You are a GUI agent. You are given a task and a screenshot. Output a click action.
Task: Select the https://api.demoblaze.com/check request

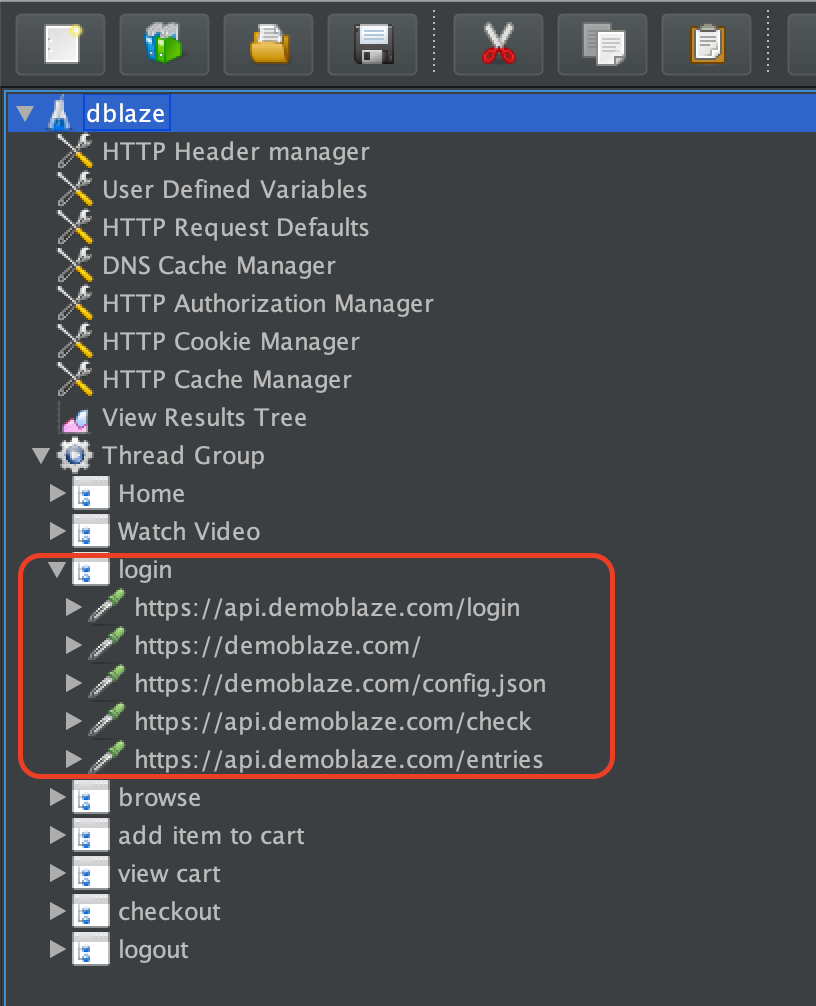[333, 721]
